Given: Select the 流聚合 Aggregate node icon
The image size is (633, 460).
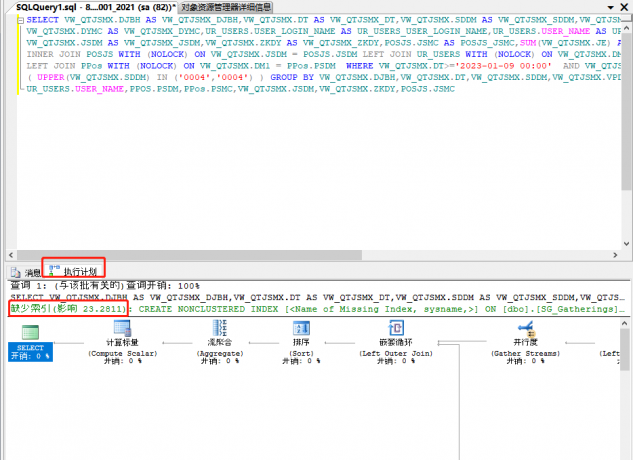Looking at the screenshot, I should (x=220, y=328).
